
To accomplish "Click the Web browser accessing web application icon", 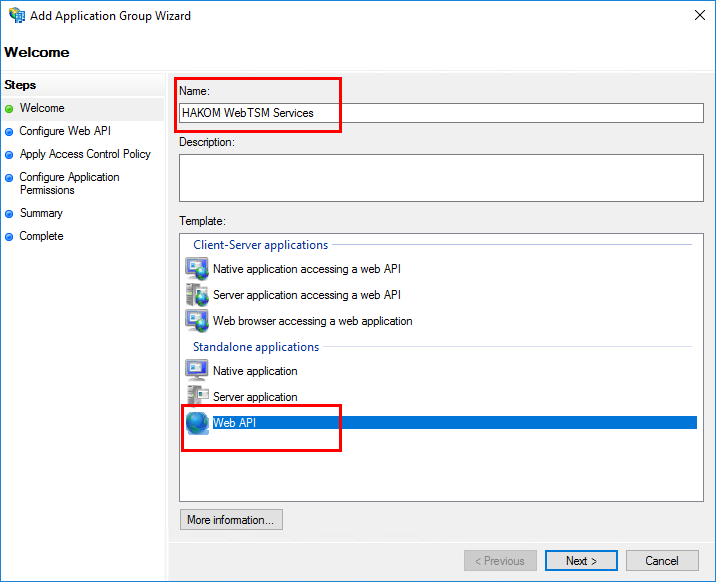I will pos(196,321).
